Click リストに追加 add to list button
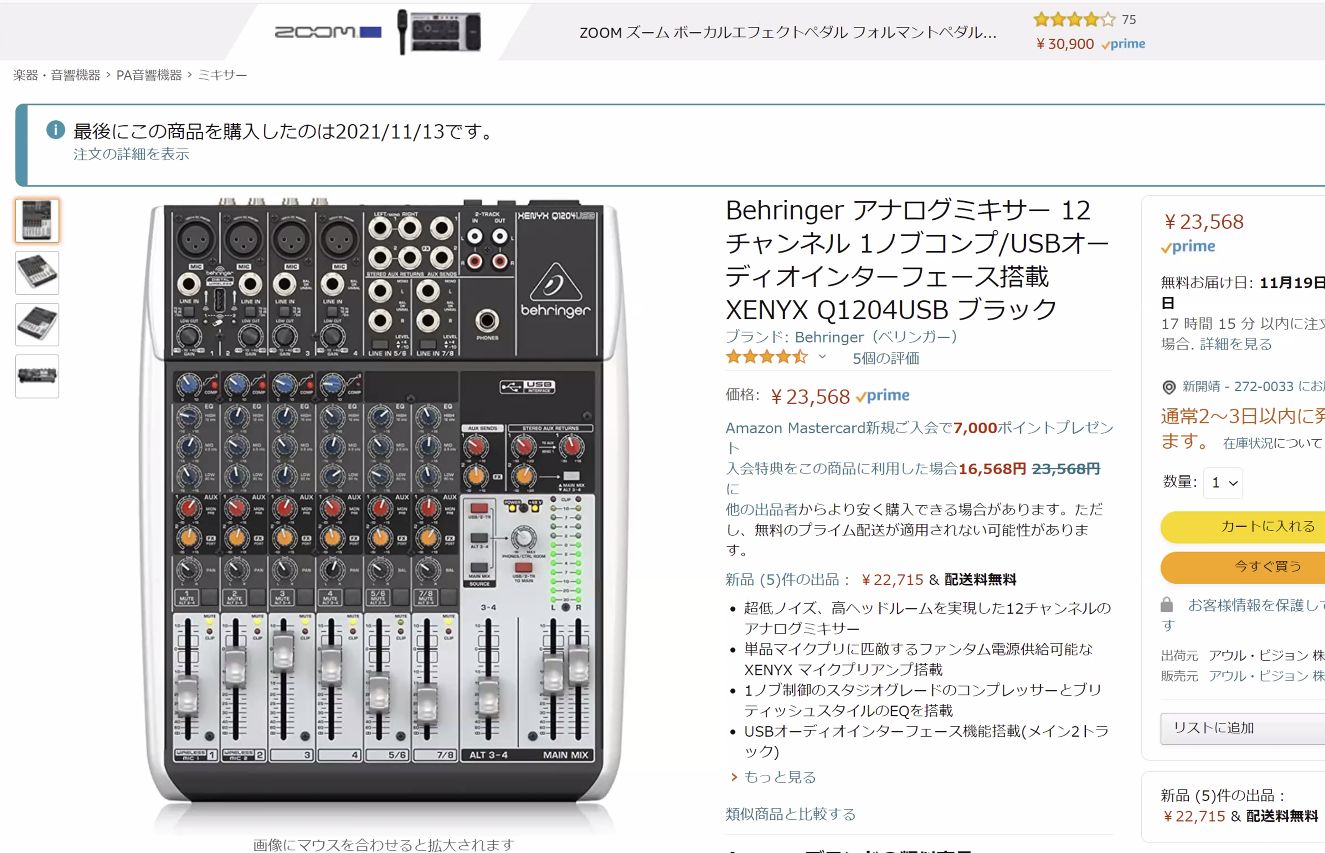The image size is (1325, 853). coord(1242,728)
